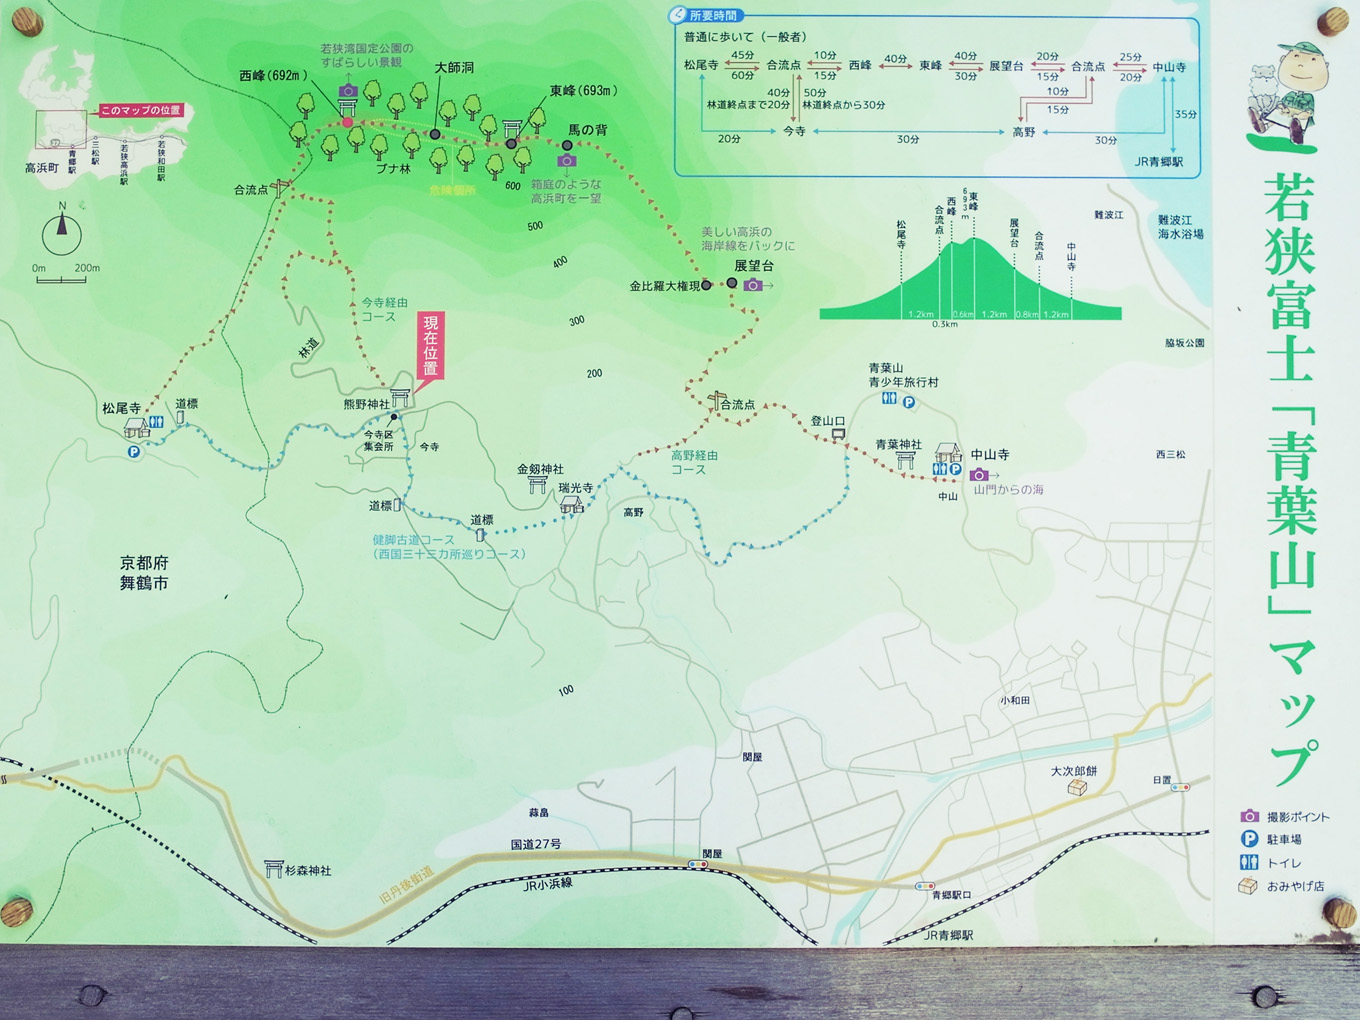The image size is (1360, 1020).
Task: Click the red このマップの位置 label
Action: coord(140,110)
